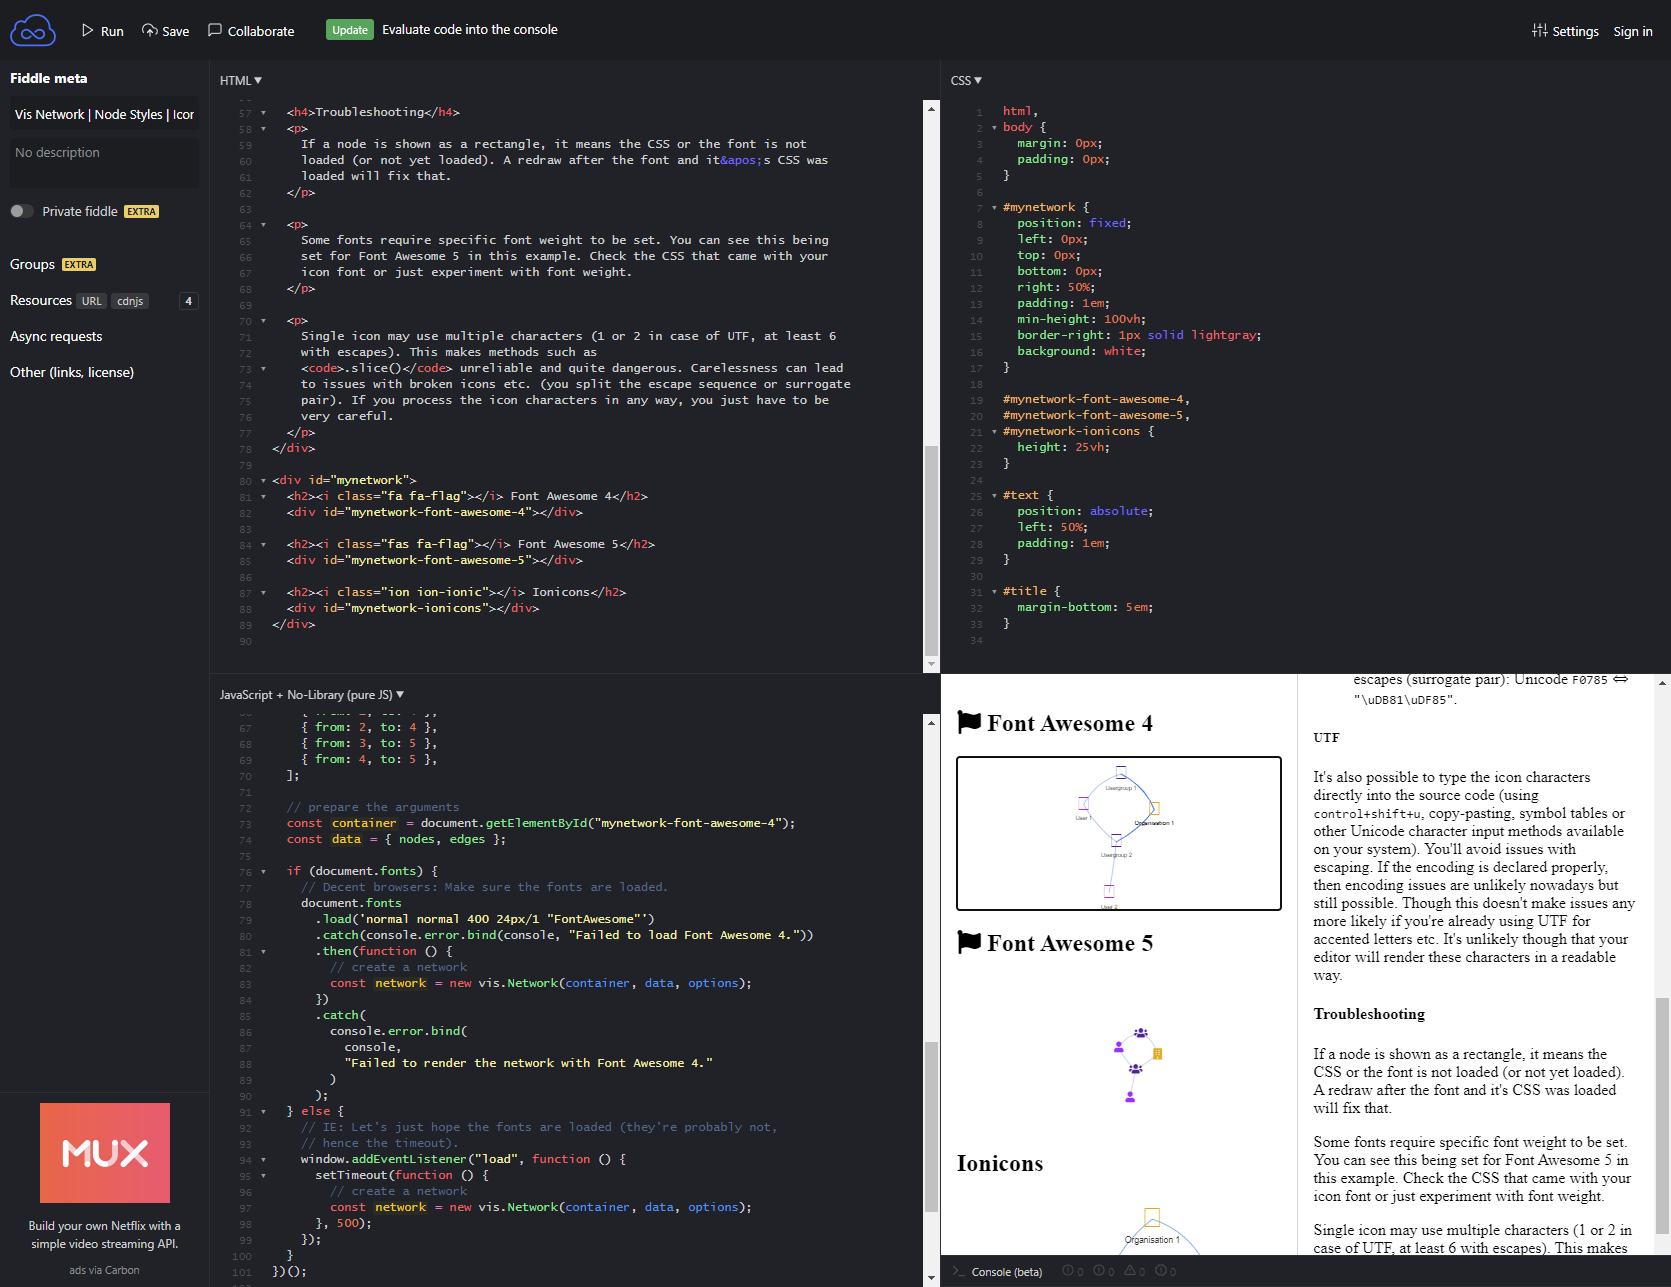Click the ads via Carbon link
The image size is (1671, 1287).
104,1269
